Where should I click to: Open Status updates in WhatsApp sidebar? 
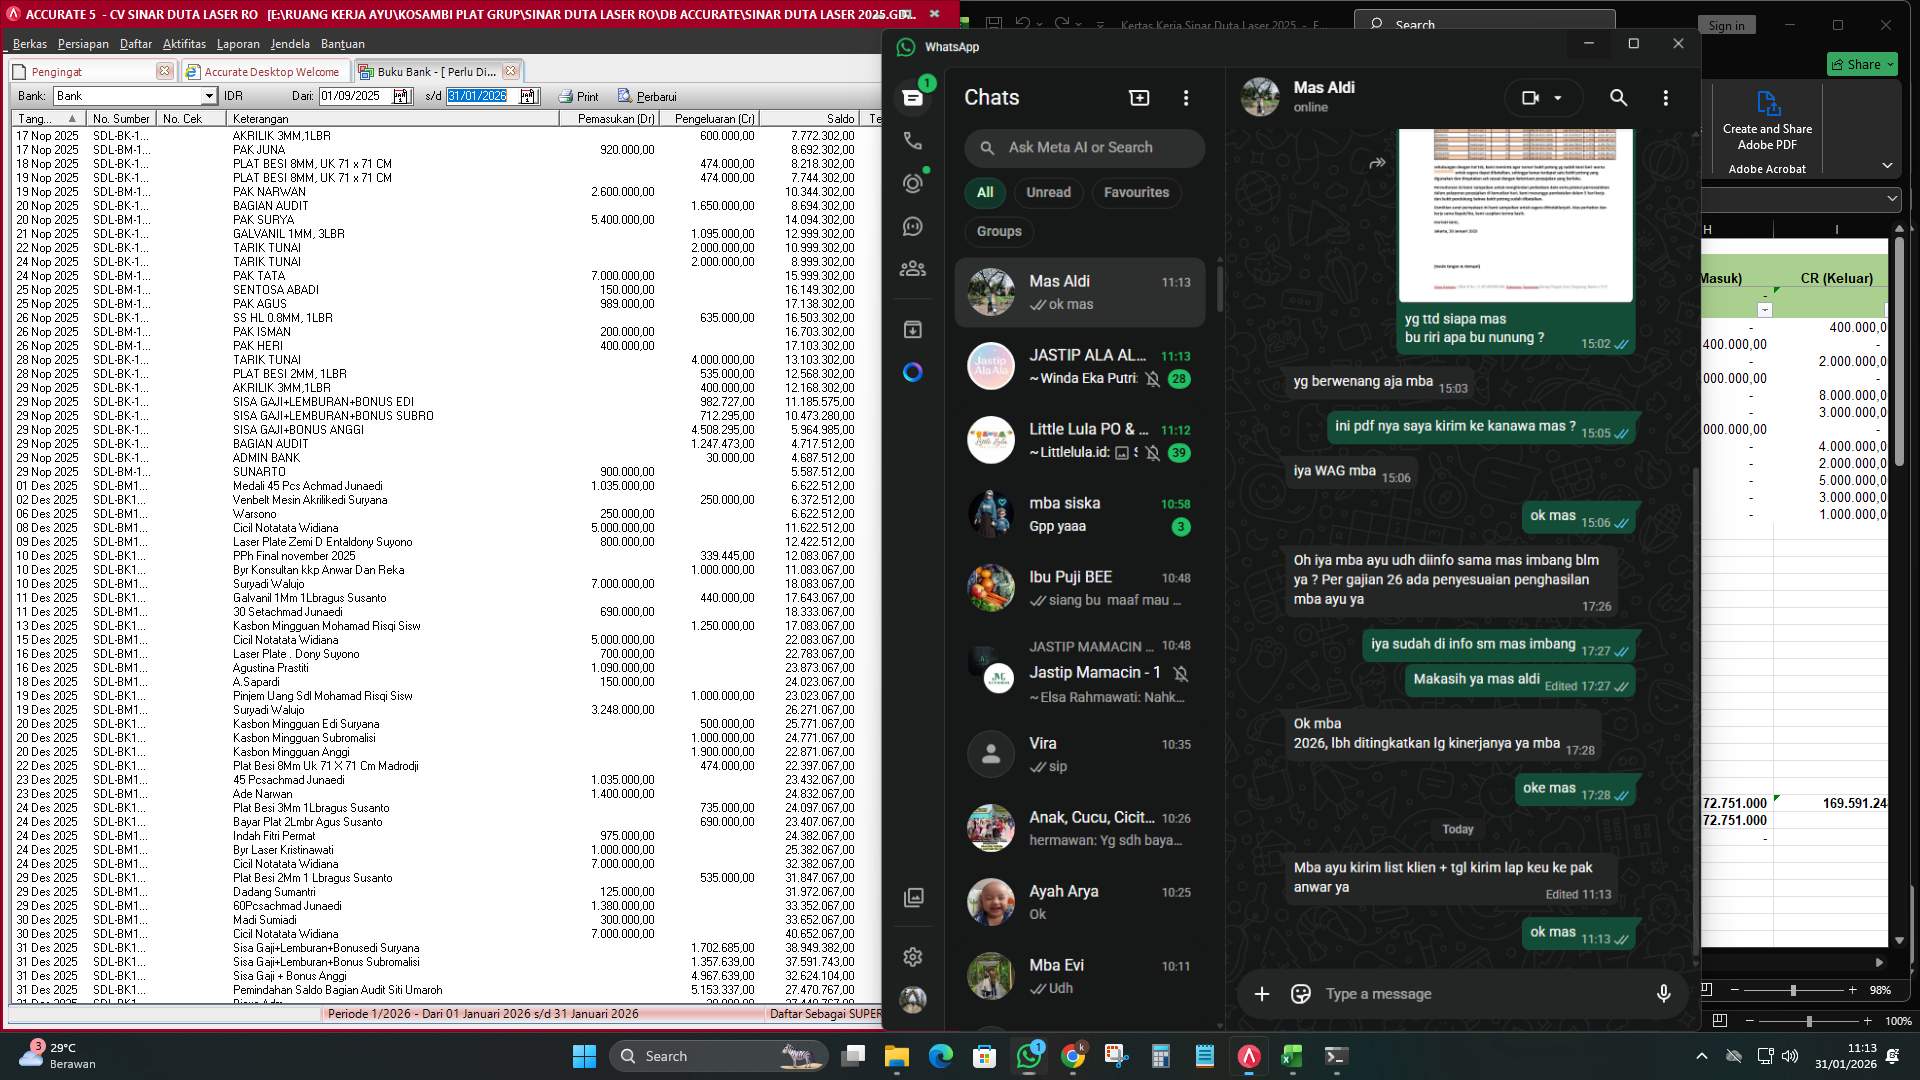pos(913,183)
